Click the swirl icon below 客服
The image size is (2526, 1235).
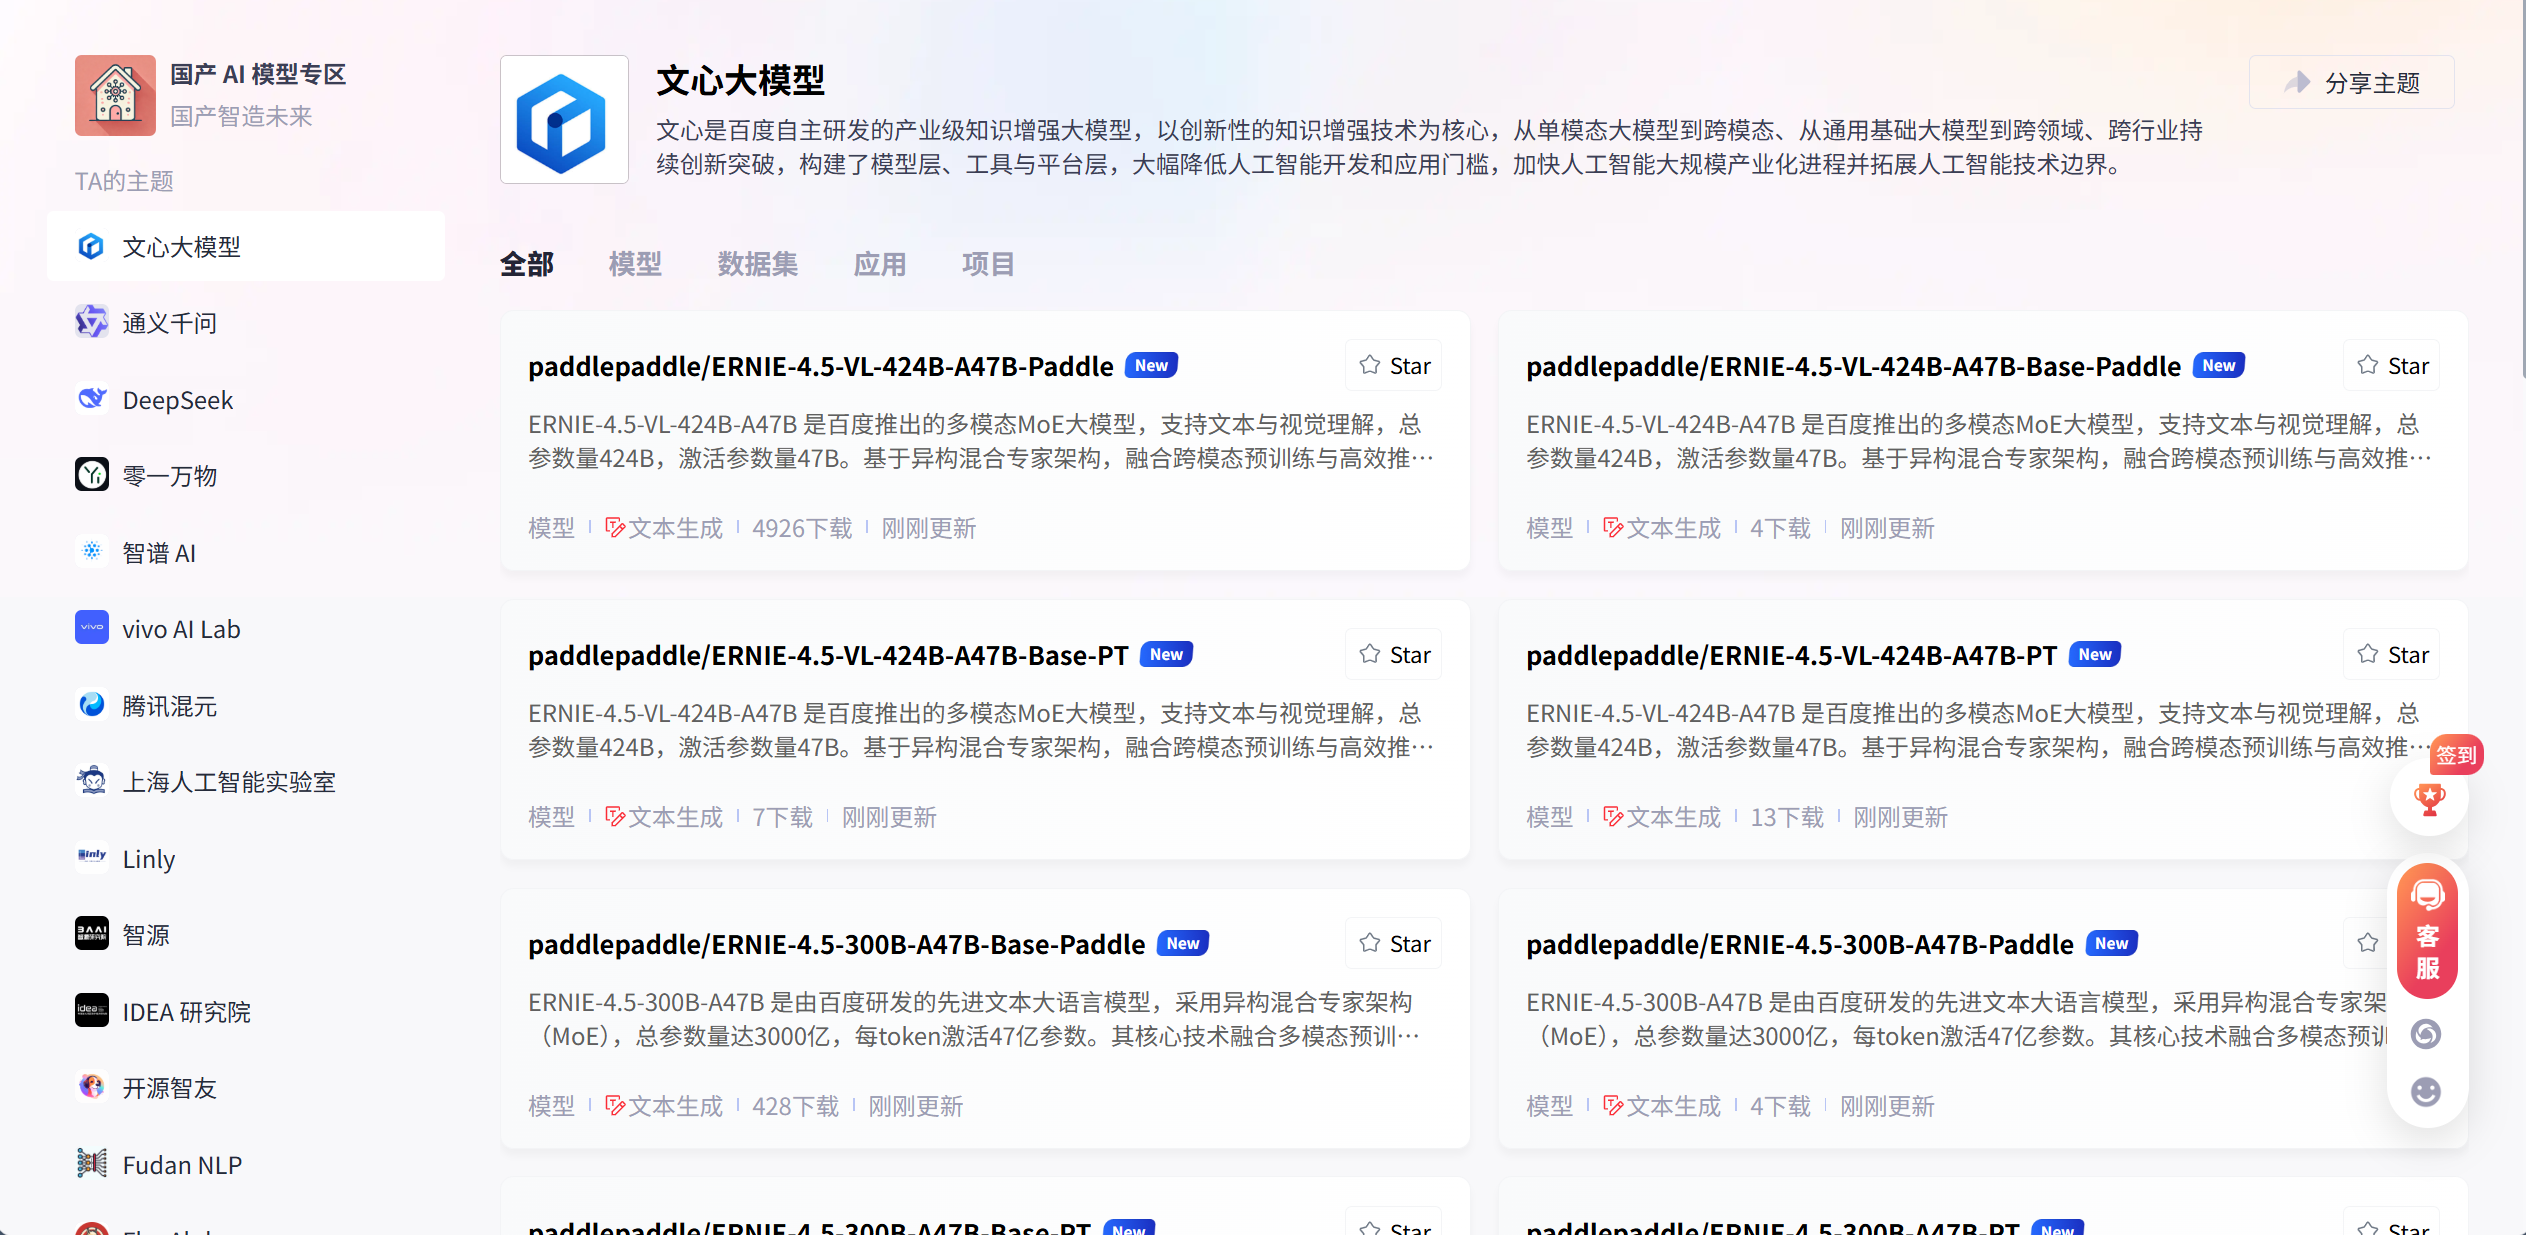2426,1033
